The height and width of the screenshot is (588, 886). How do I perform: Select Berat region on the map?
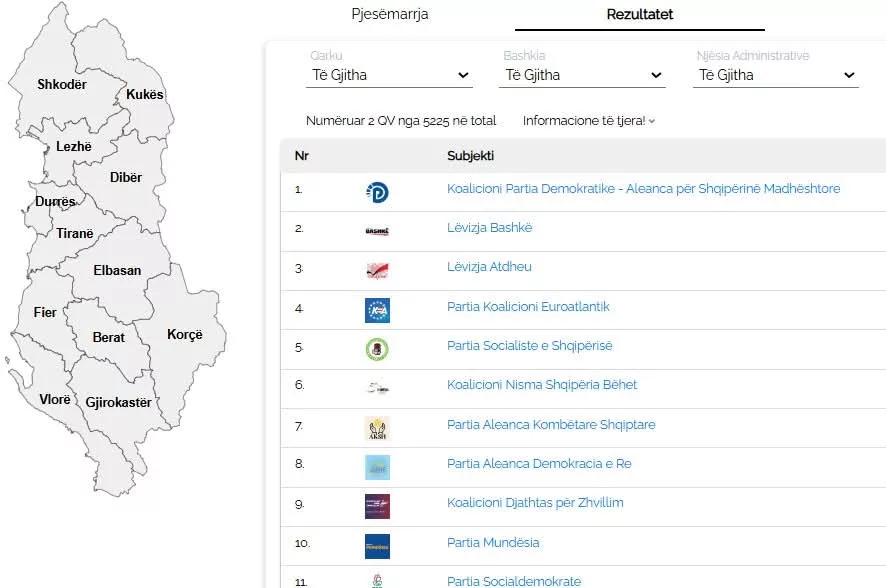[108, 338]
